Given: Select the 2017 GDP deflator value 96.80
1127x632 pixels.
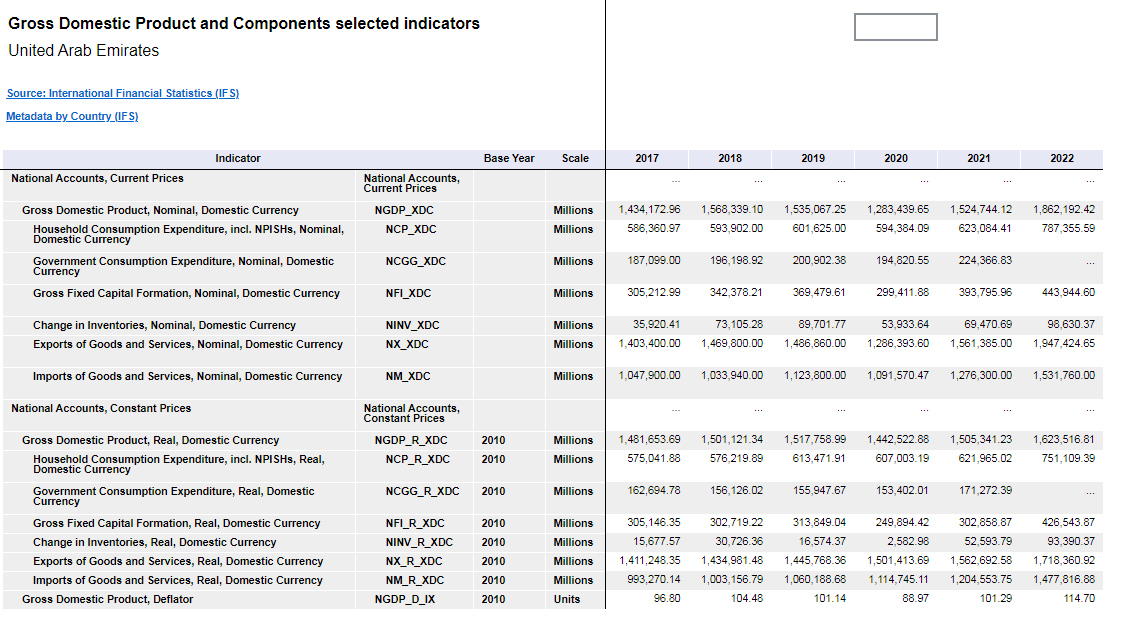Looking at the screenshot, I should coord(667,599).
